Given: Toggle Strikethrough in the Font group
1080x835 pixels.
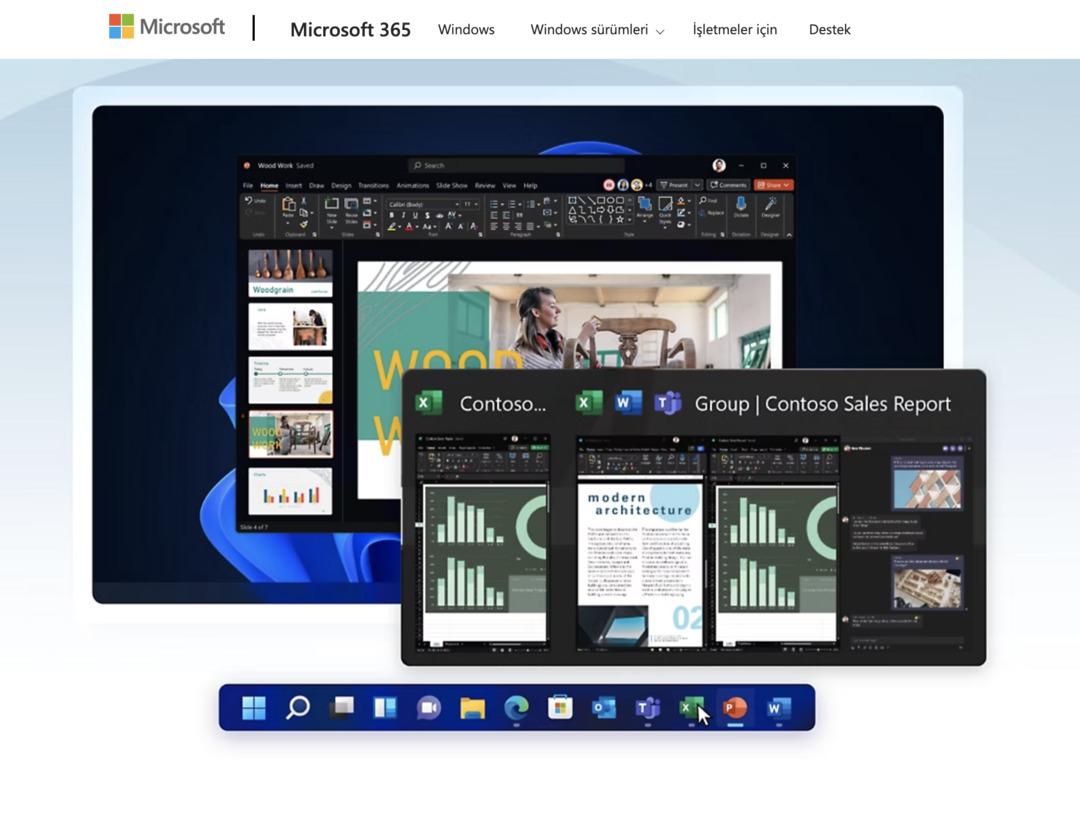Looking at the screenshot, I should [x=440, y=216].
